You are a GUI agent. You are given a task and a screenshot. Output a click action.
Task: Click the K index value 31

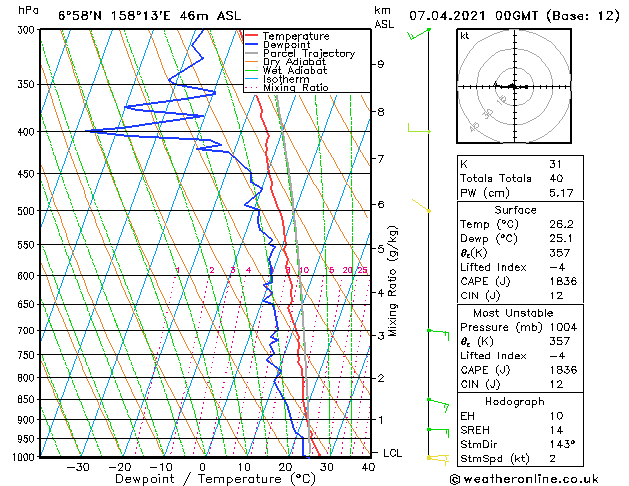555,164
